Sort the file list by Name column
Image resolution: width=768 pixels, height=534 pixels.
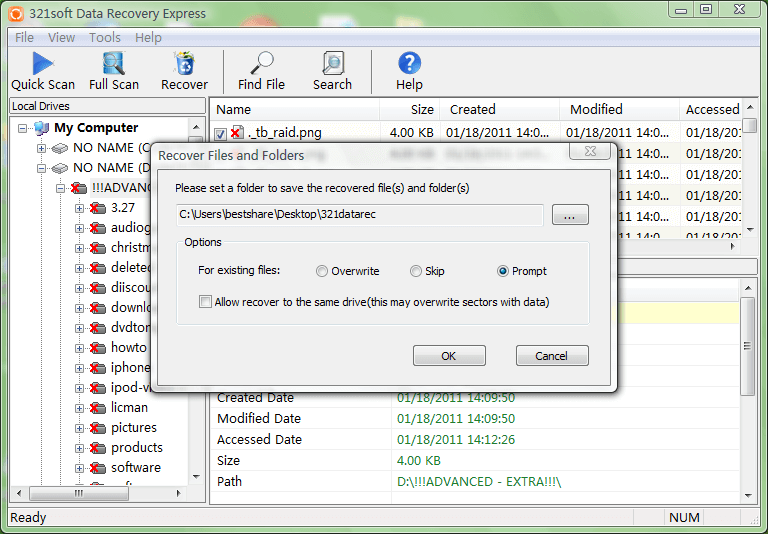(295, 109)
